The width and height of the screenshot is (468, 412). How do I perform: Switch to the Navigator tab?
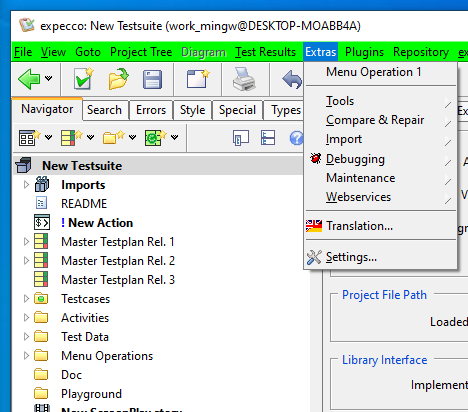click(x=47, y=109)
